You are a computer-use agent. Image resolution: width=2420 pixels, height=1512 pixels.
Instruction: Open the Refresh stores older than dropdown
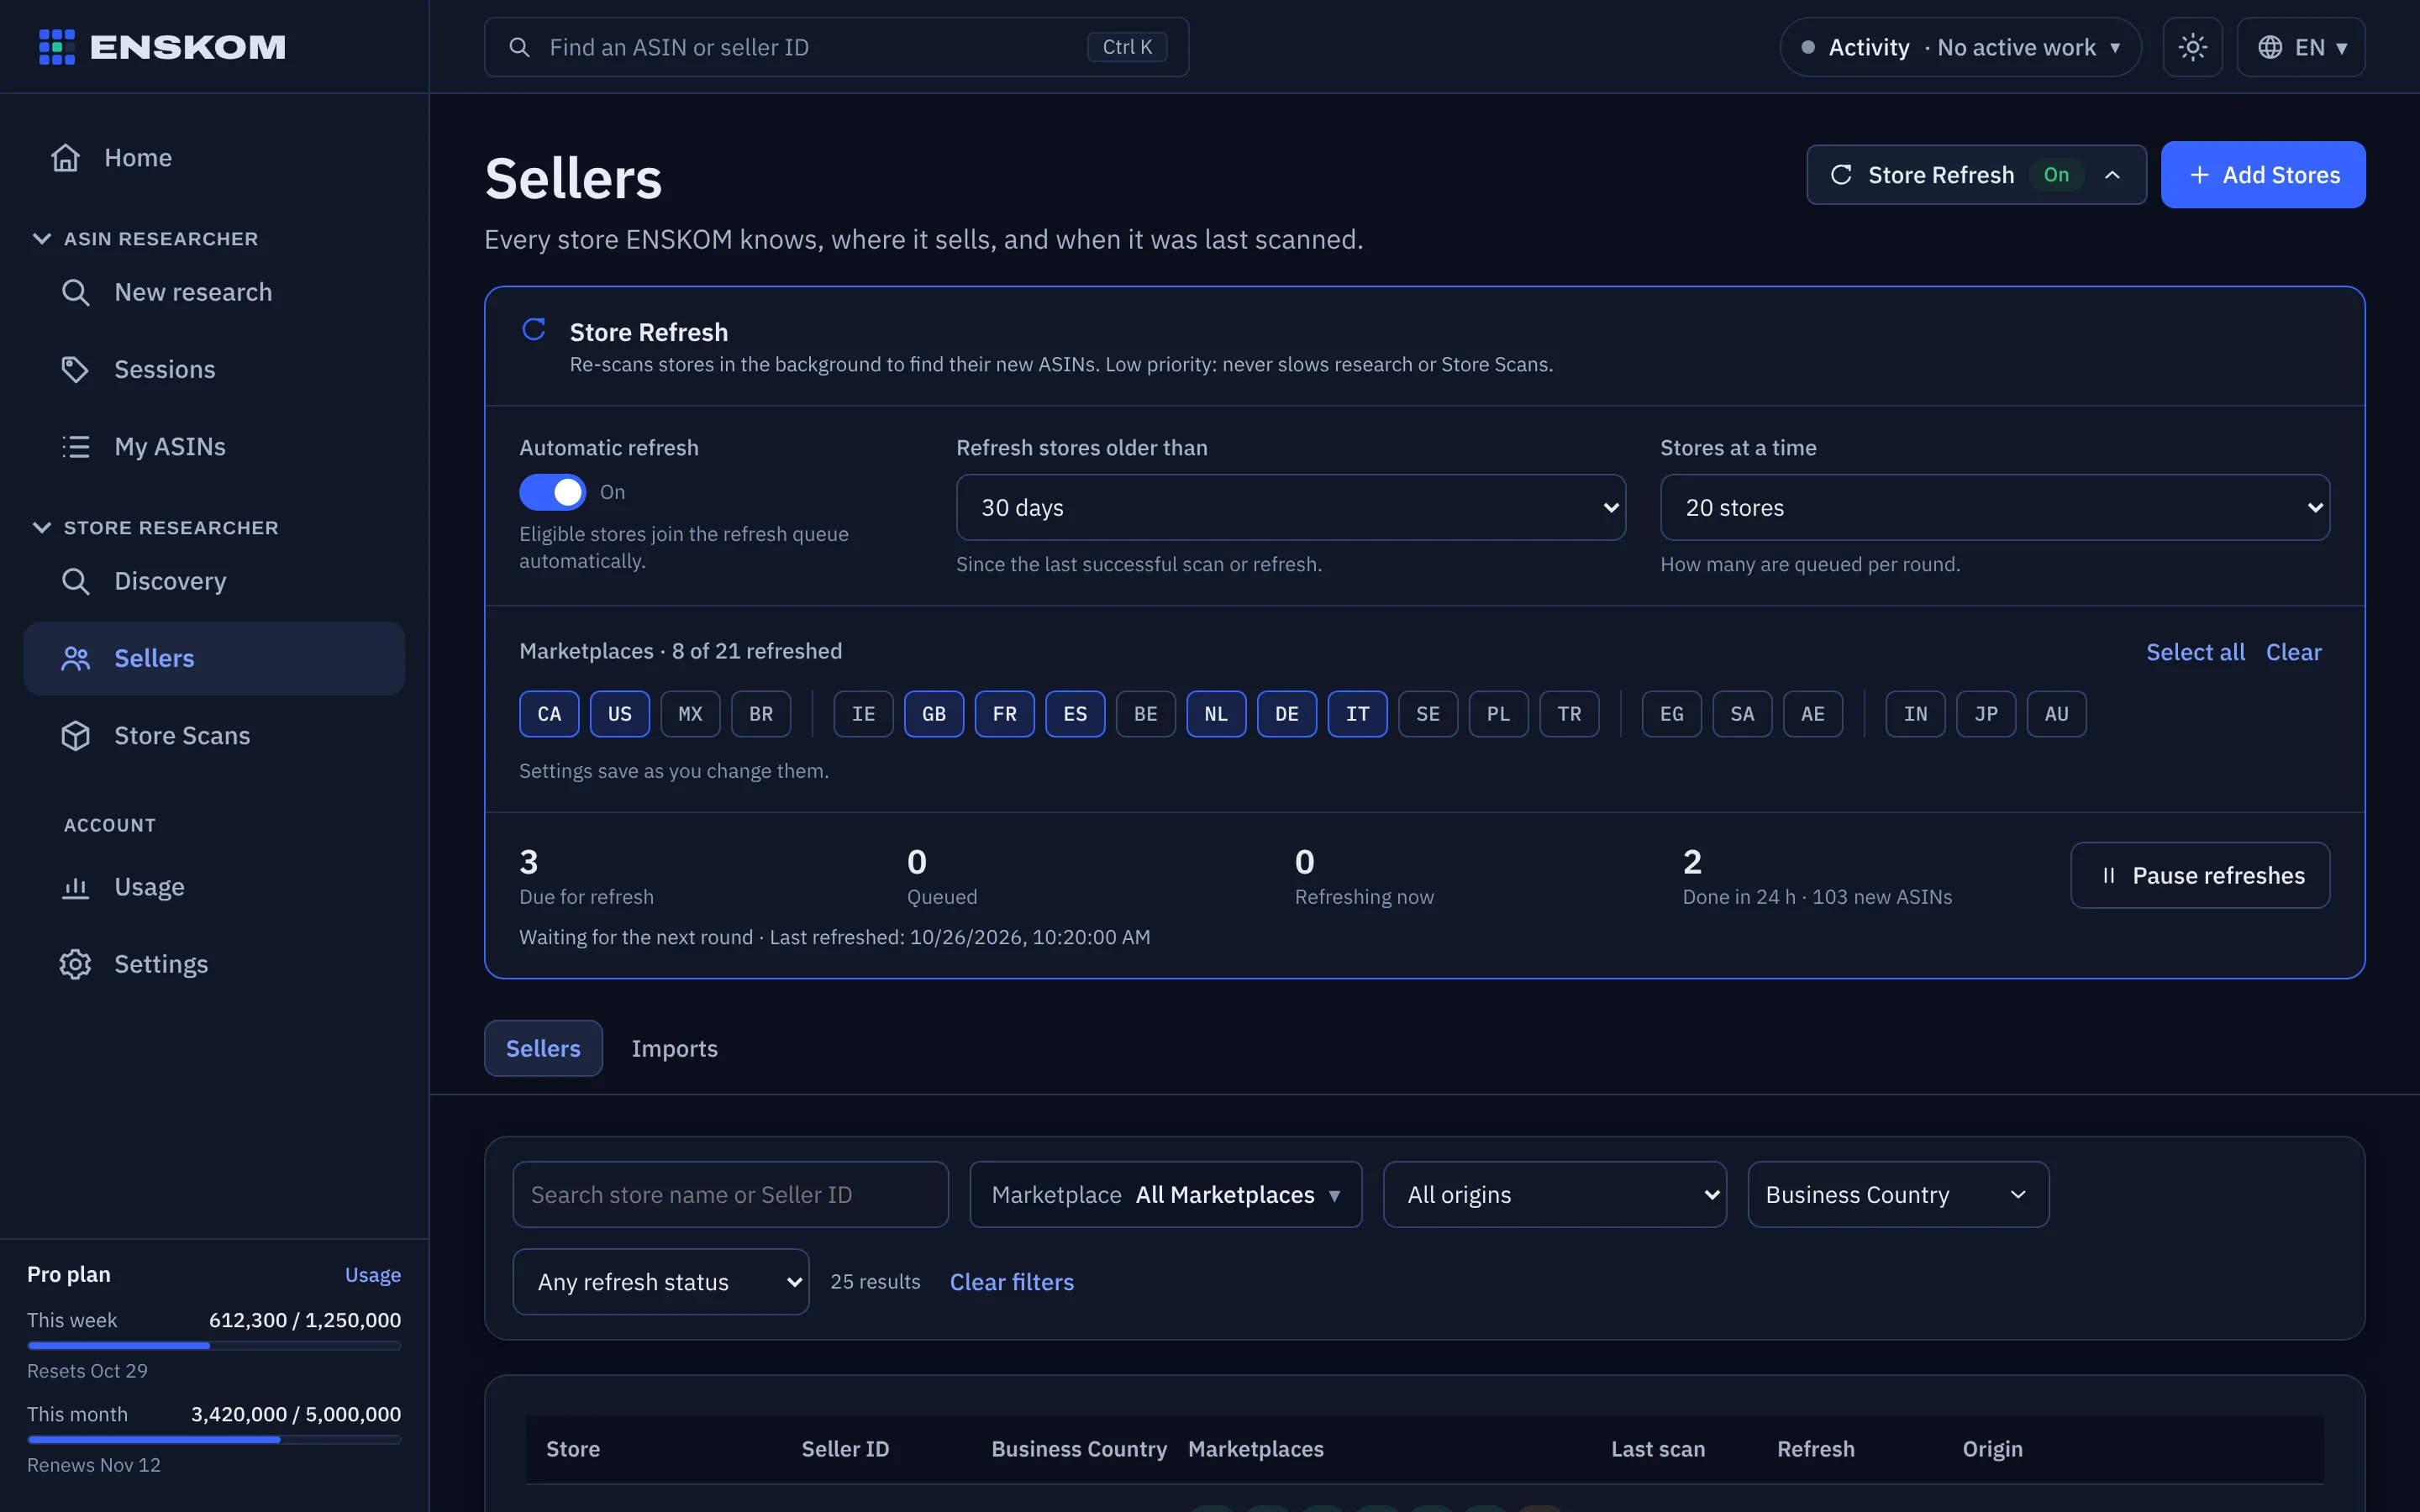1290,507
